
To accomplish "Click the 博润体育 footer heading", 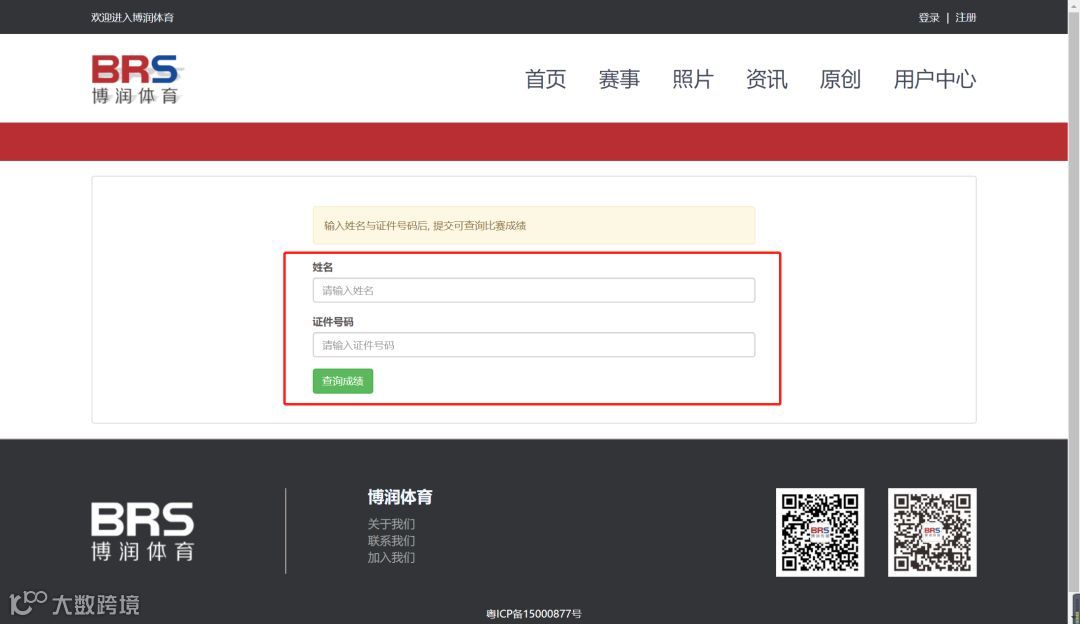I will tap(400, 497).
